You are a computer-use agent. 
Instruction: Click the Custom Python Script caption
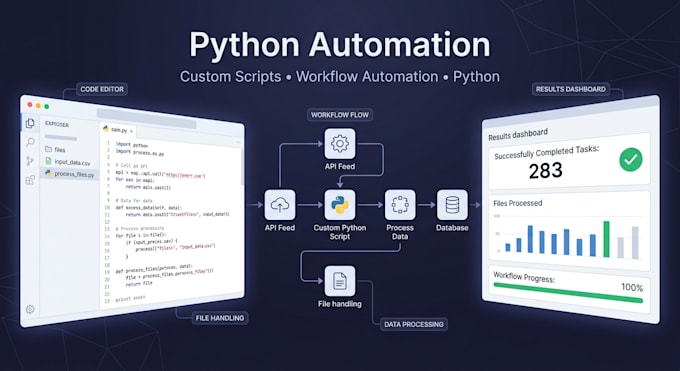(x=340, y=232)
